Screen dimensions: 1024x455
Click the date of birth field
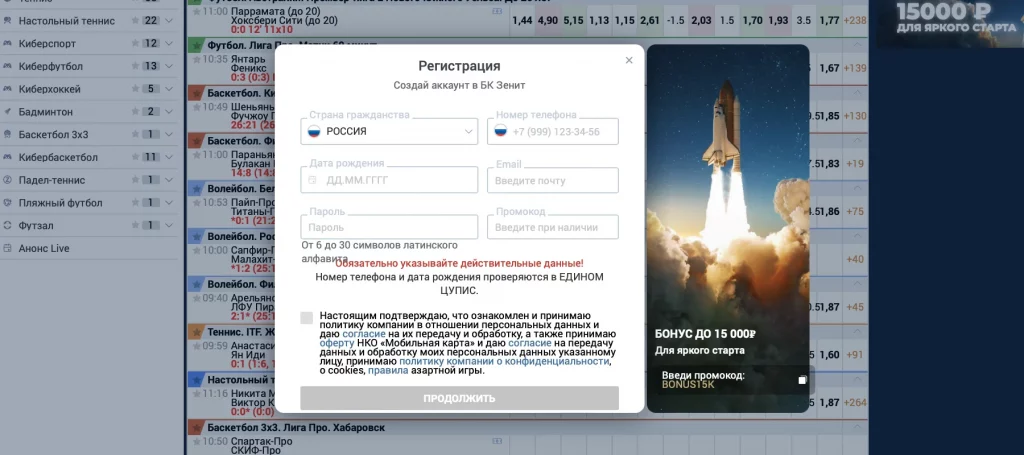pos(389,180)
